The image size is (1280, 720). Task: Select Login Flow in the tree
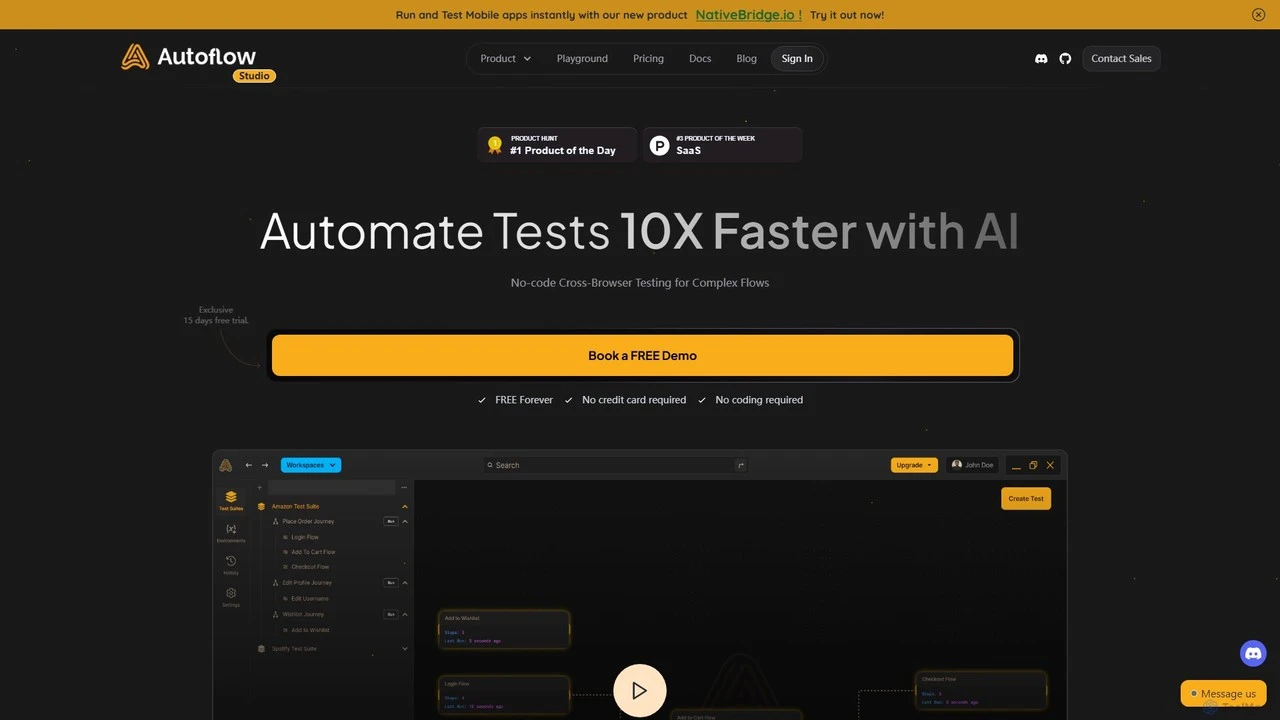(x=305, y=538)
